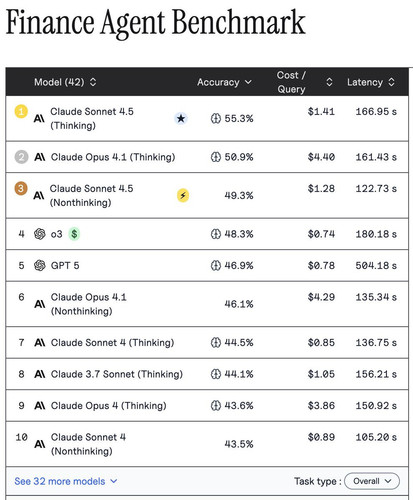Screen dimensions: 413x500
Task: Click the green dollar badge next to o3
Action: tap(74, 234)
